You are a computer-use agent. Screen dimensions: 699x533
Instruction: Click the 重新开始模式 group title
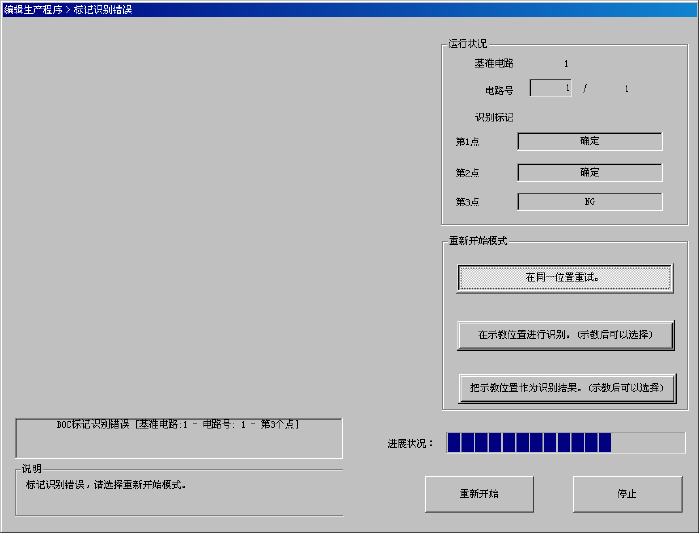click(478, 241)
